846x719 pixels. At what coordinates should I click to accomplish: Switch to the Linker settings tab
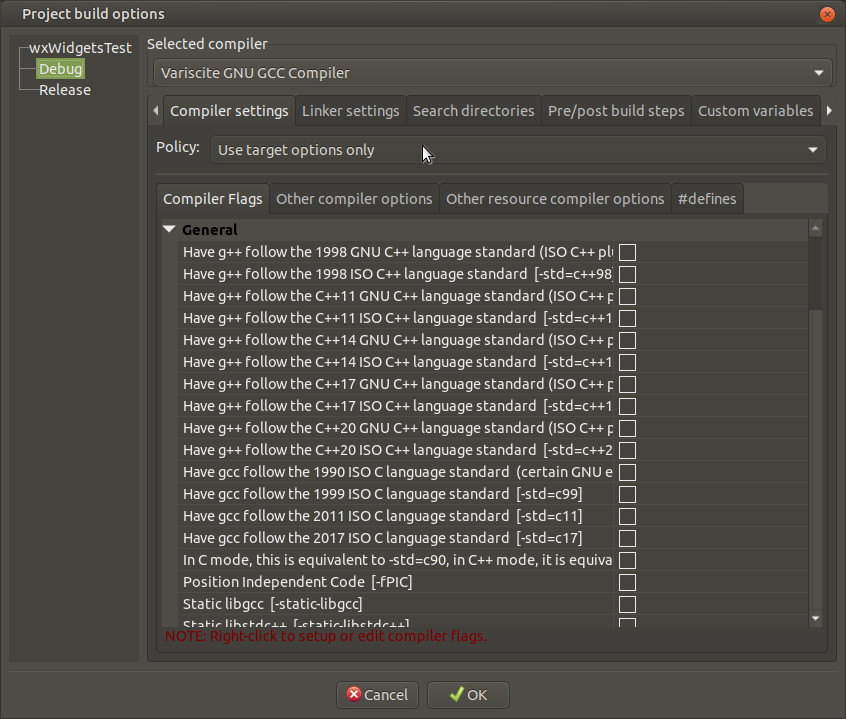click(350, 111)
